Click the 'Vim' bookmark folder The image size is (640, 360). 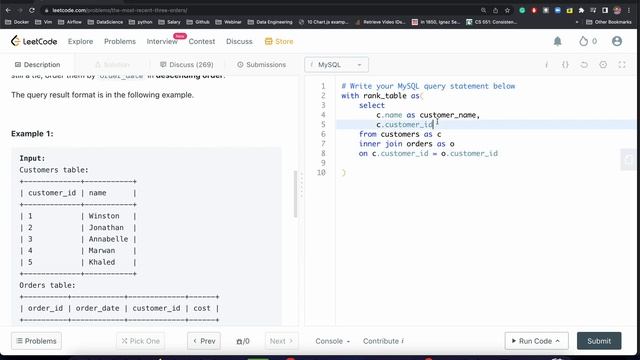click(43, 22)
